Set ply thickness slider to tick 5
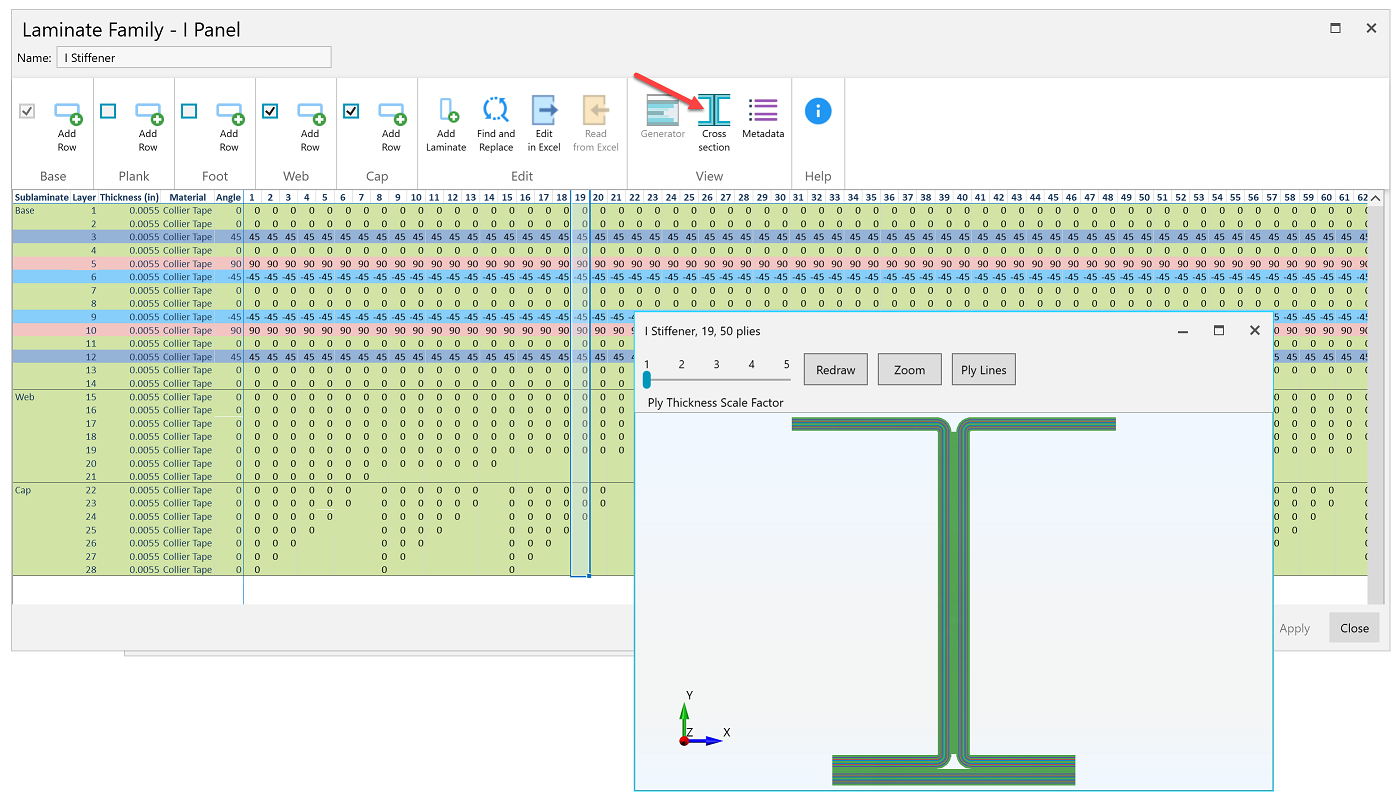 [787, 364]
